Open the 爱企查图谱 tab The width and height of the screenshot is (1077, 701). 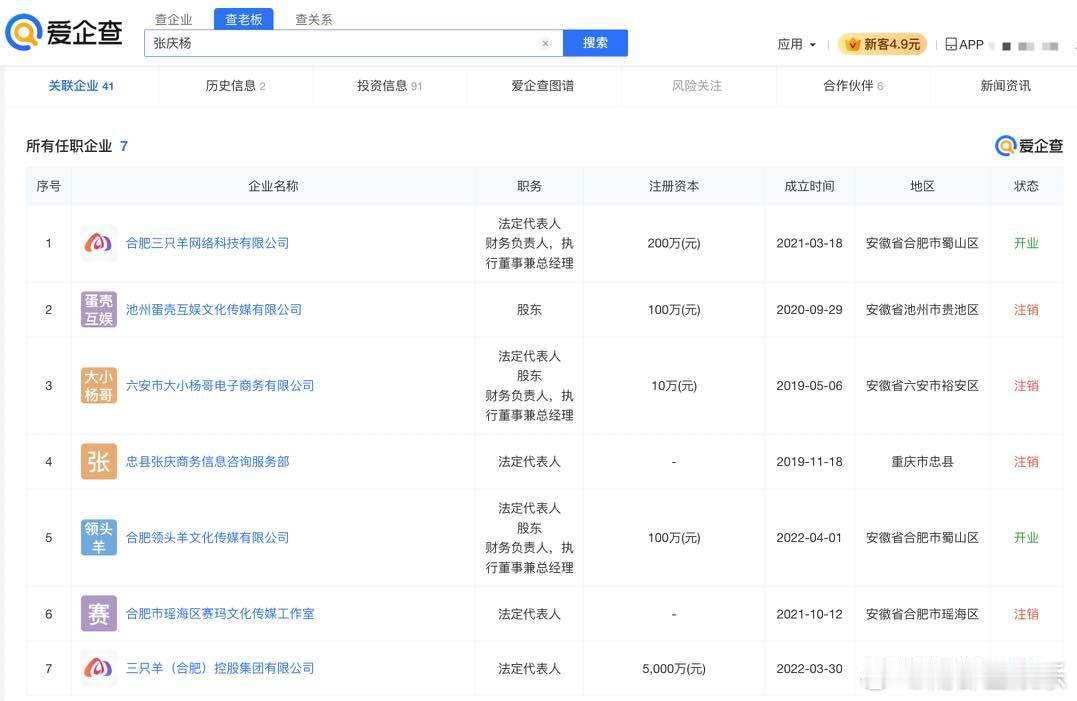click(x=543, y=86)
